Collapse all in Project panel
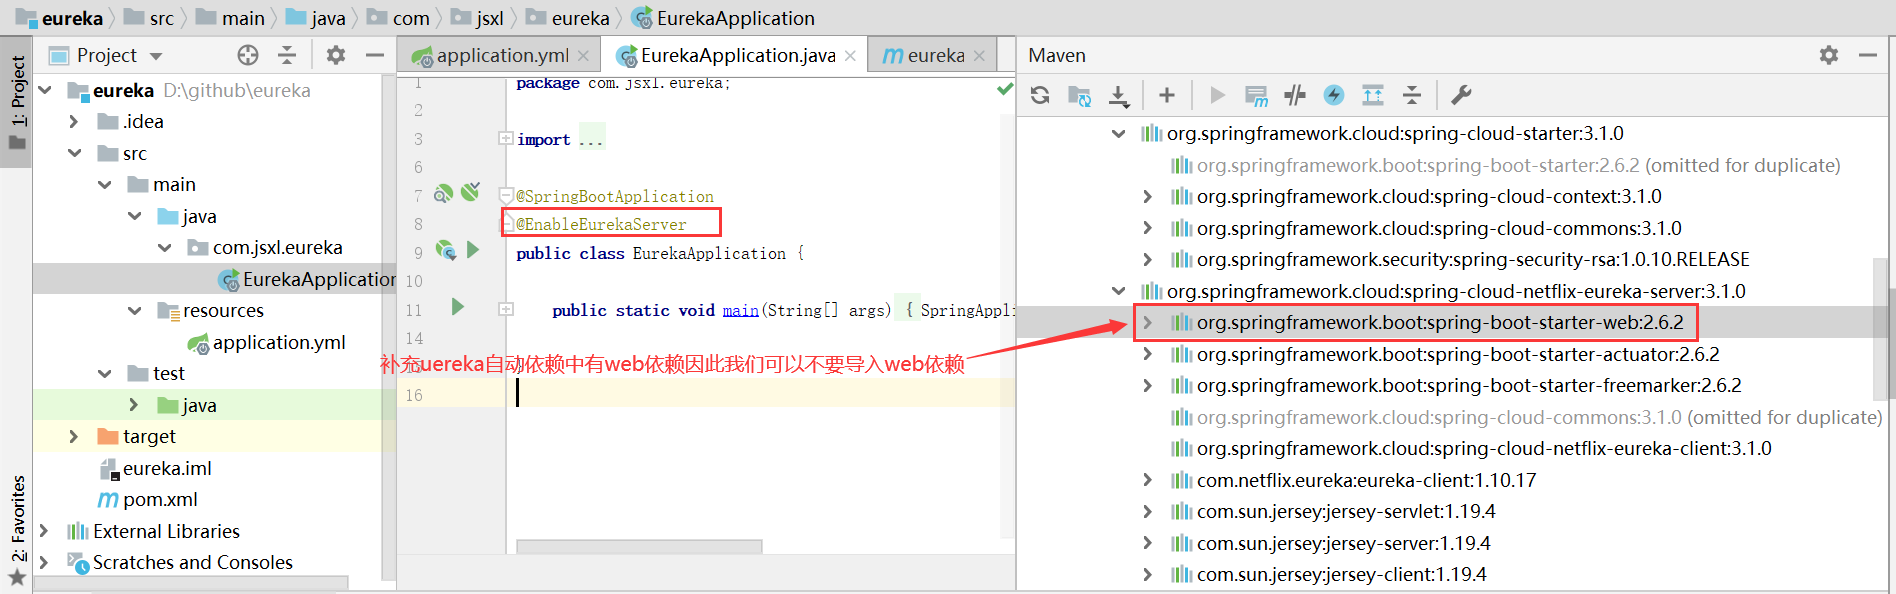Screen dimensions: 1896x594 click(x=287, y=55)
